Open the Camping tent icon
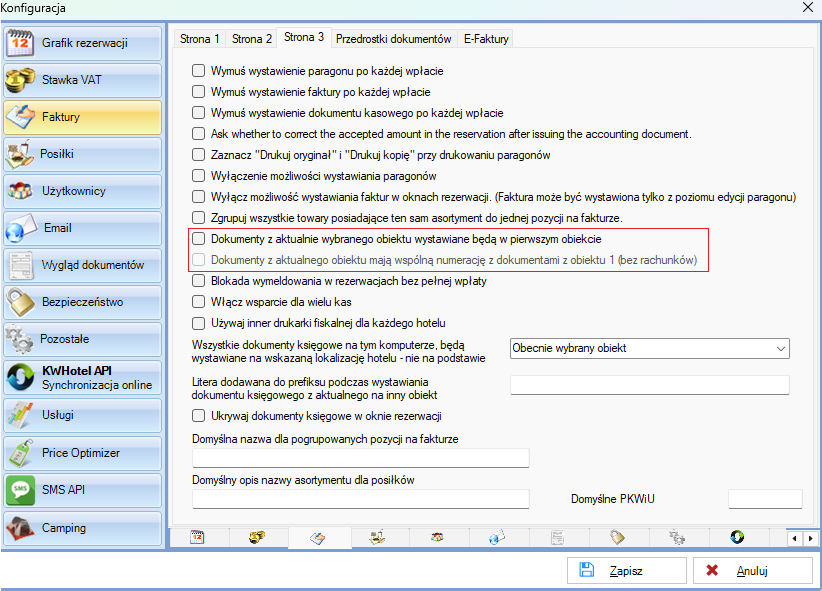This screenshot has height=591, width=822. tap(21, 527)
